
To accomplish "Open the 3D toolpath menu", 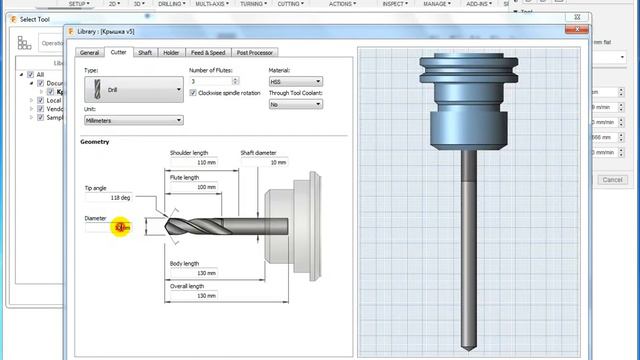I will pyautogui.click(x=139, y=4).
